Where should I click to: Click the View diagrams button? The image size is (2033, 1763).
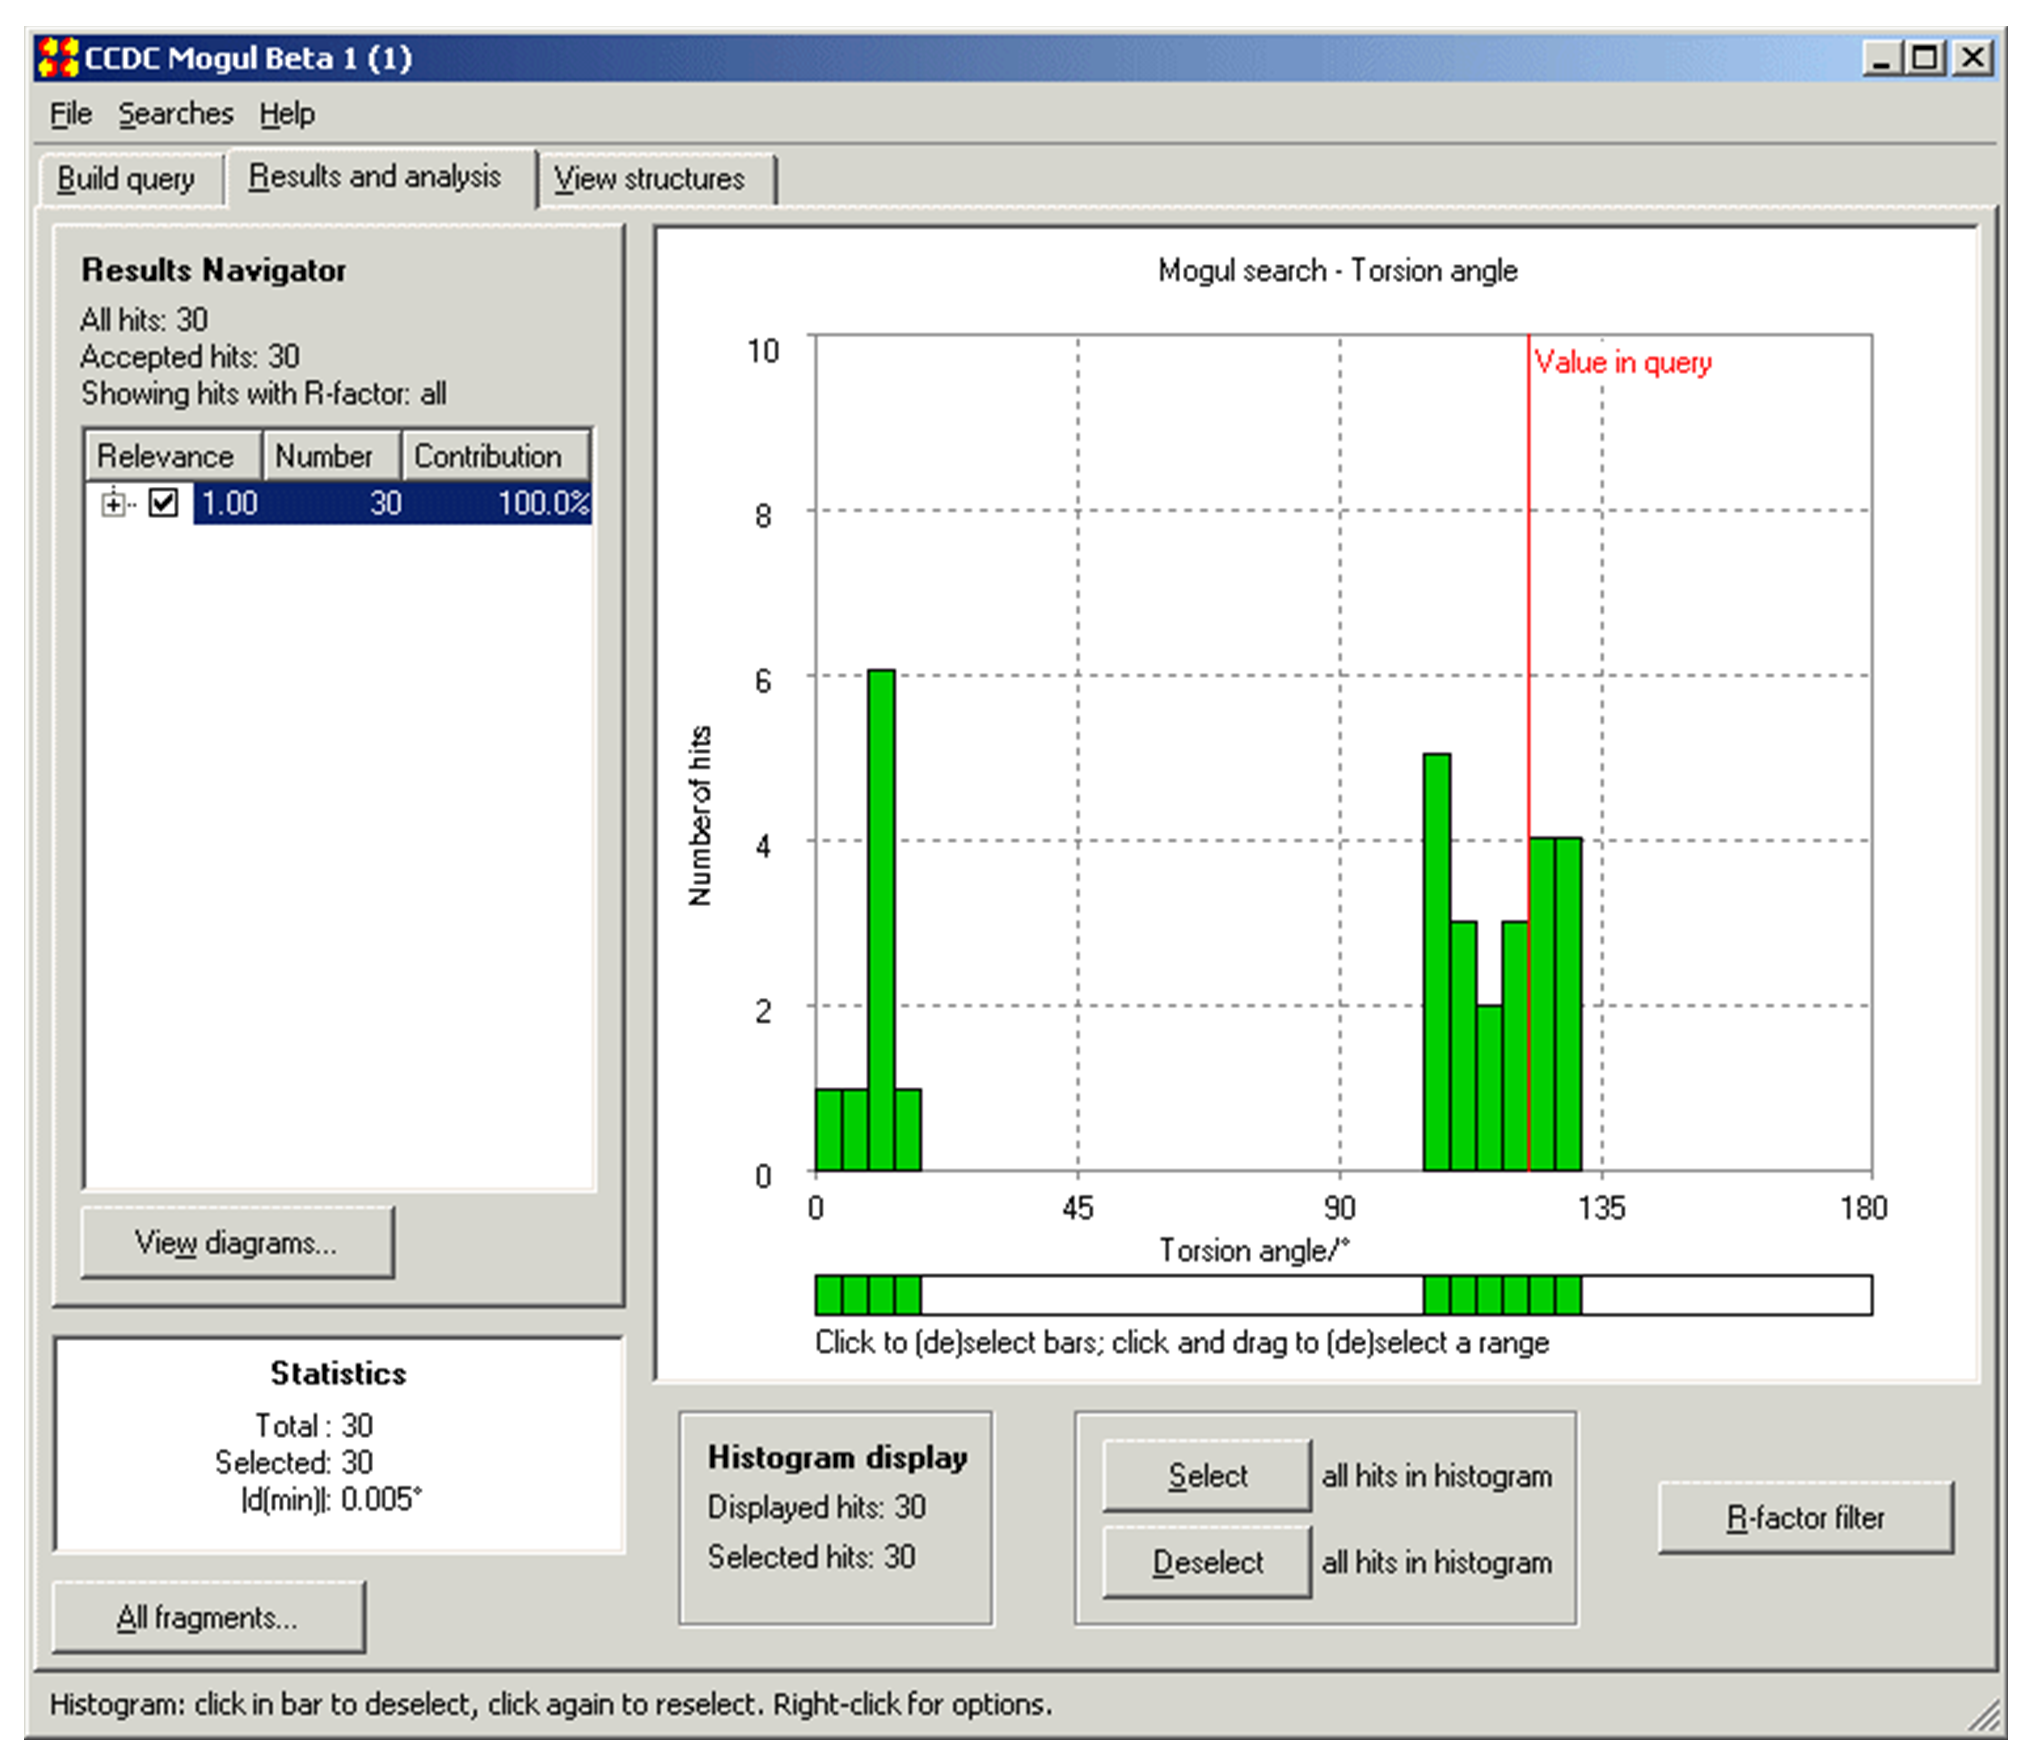237,1242
